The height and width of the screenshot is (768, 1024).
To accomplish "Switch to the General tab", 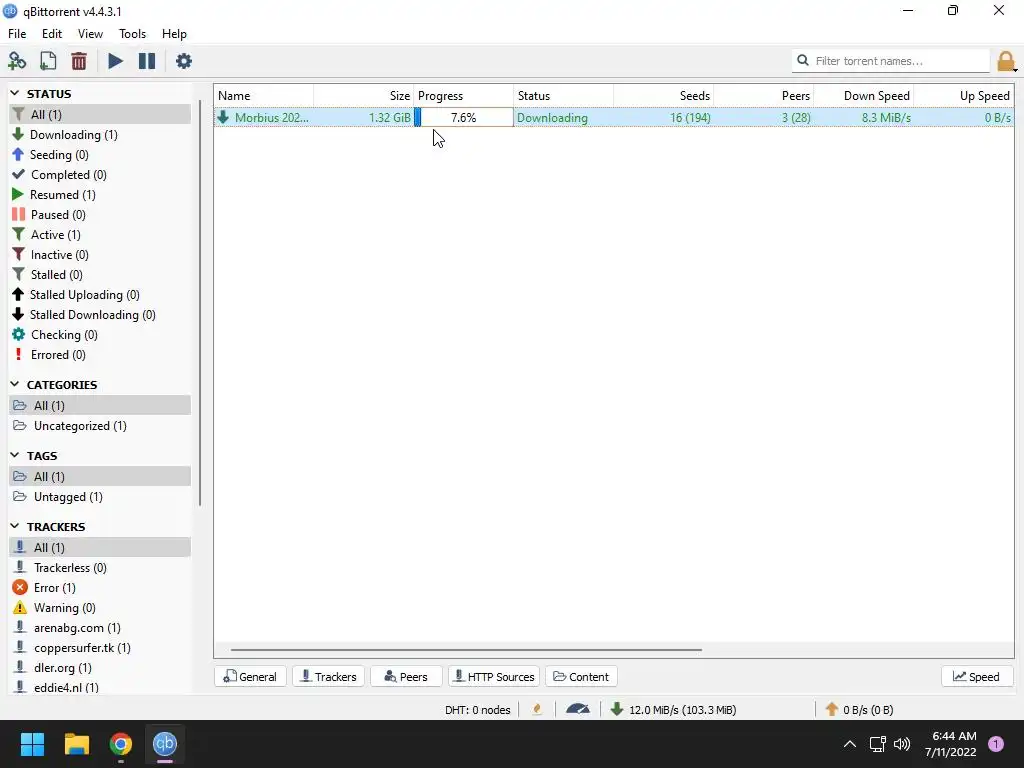I will (x=250, y=677).
